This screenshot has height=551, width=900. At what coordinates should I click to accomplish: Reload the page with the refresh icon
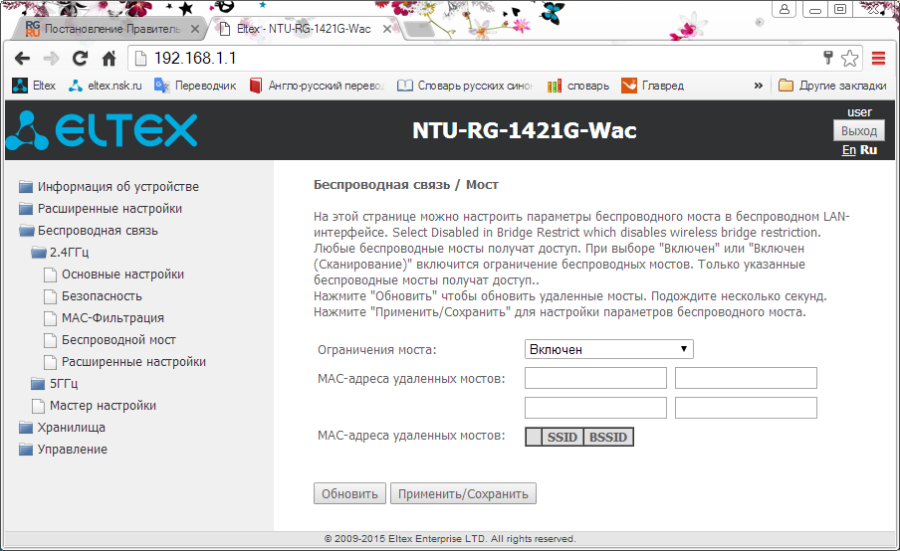click(x=80, y=59)
